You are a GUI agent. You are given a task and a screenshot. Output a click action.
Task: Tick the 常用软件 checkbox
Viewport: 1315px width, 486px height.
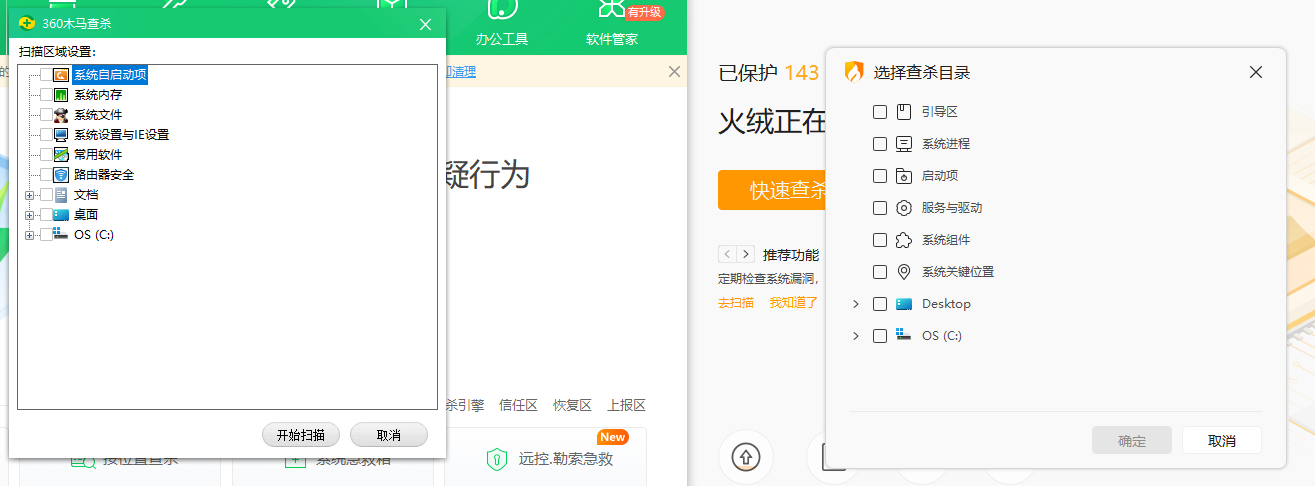pos(46,155)
